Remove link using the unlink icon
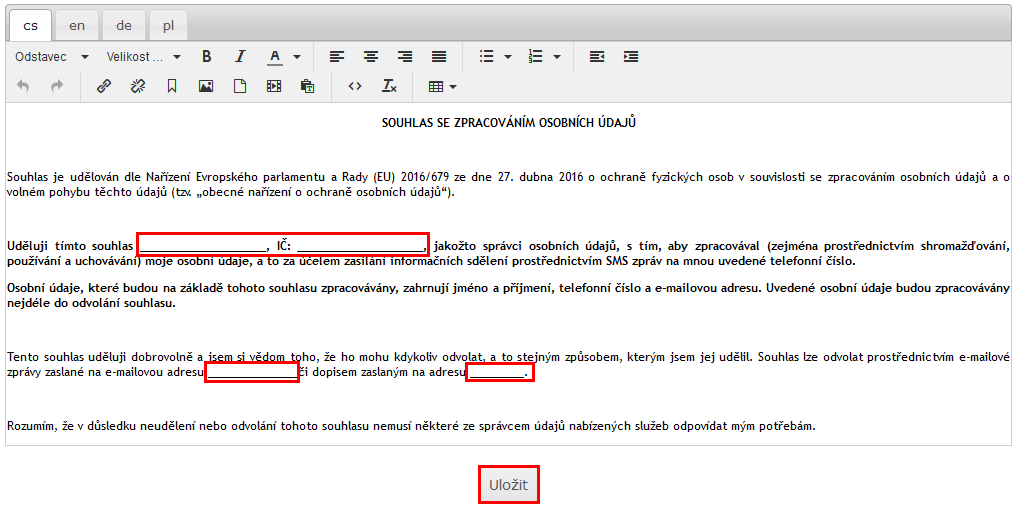This screenshot has height=513, width=1018. tap(138, 87)
